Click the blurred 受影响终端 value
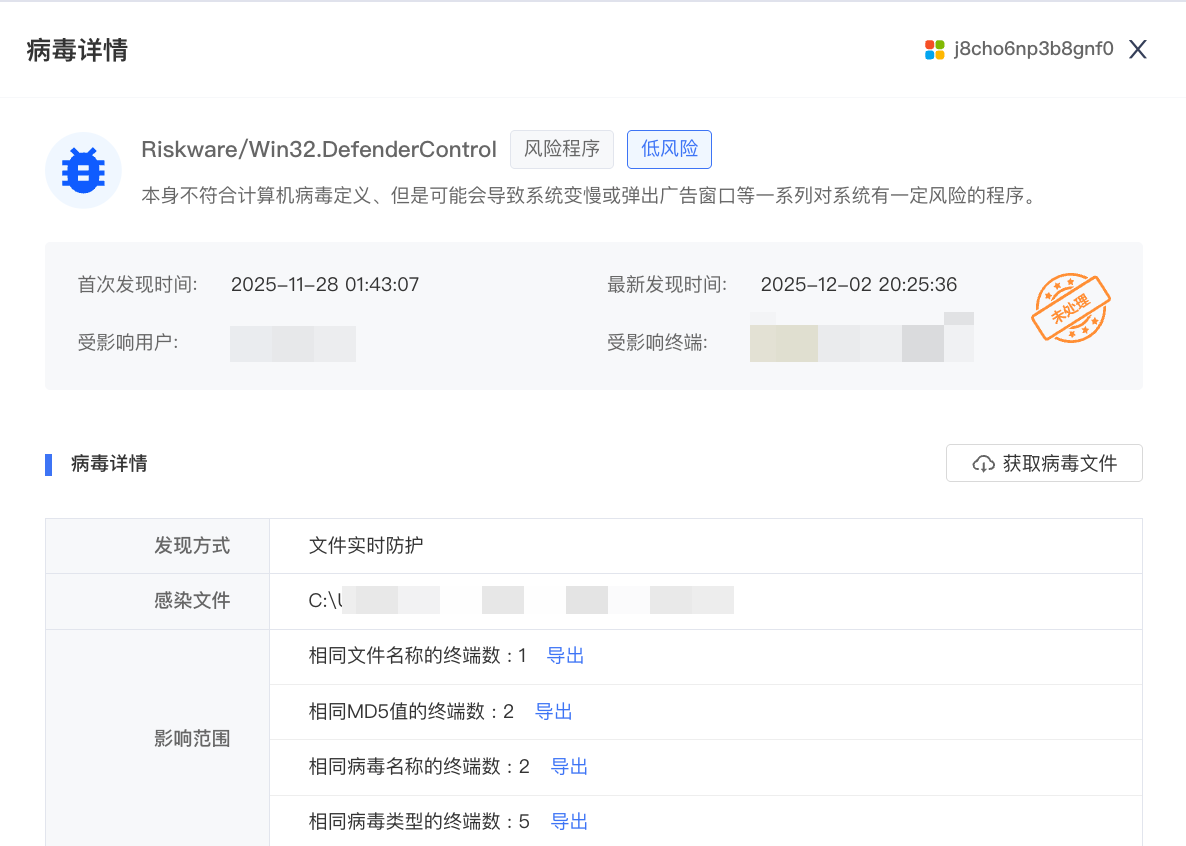The height and width of the screenshot is (846, 1186). (x=861, y=342)
